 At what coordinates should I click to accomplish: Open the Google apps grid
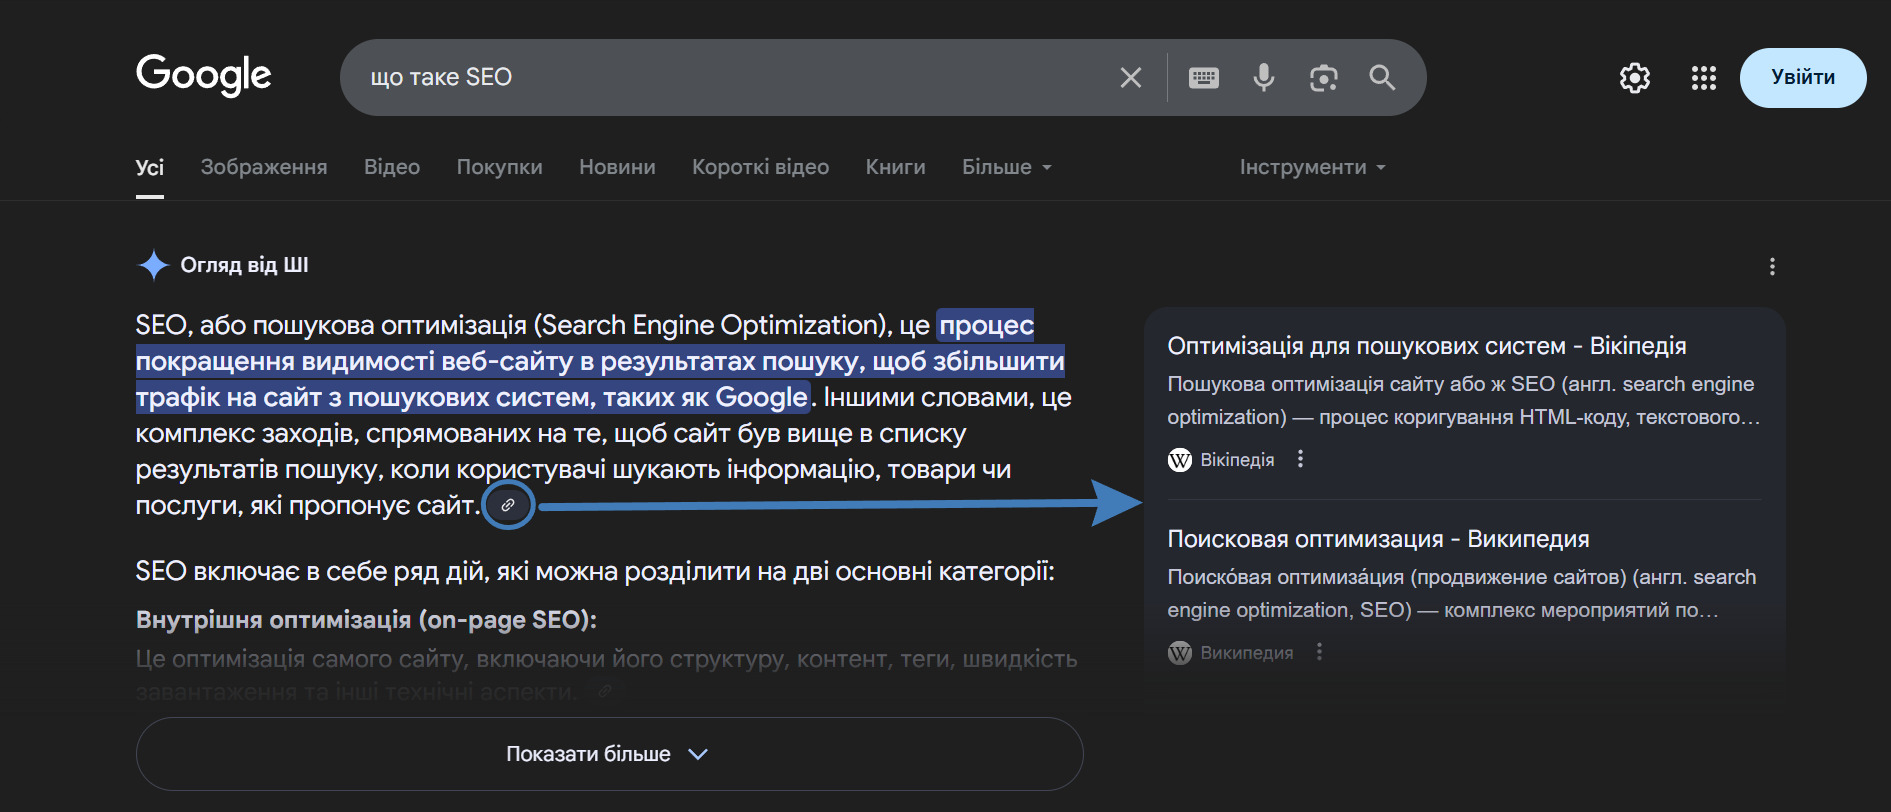(x=1704, y=78)
